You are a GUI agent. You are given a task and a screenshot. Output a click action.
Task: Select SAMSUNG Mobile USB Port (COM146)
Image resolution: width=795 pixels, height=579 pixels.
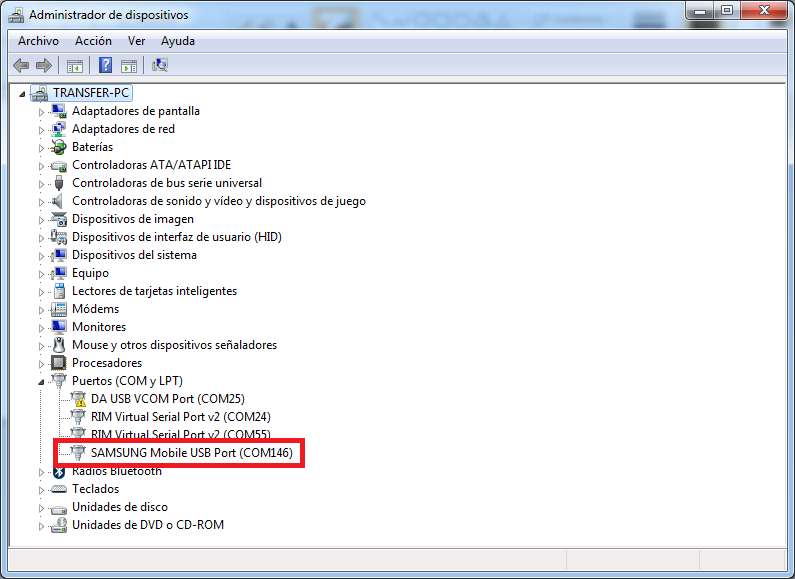[x=194, y=453]
